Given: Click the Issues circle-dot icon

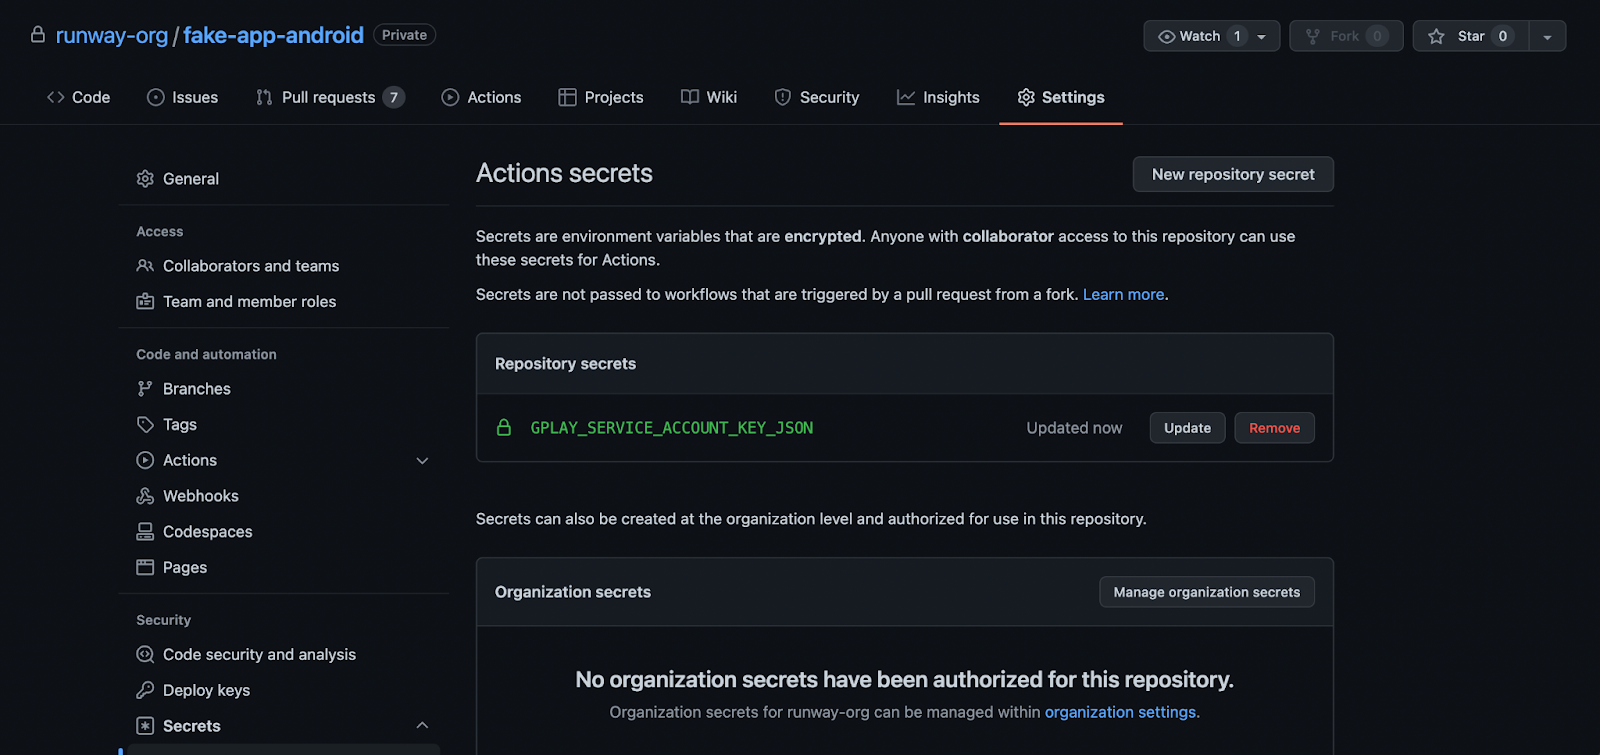Looking at the screenshot, I should [x=156, y=97].
